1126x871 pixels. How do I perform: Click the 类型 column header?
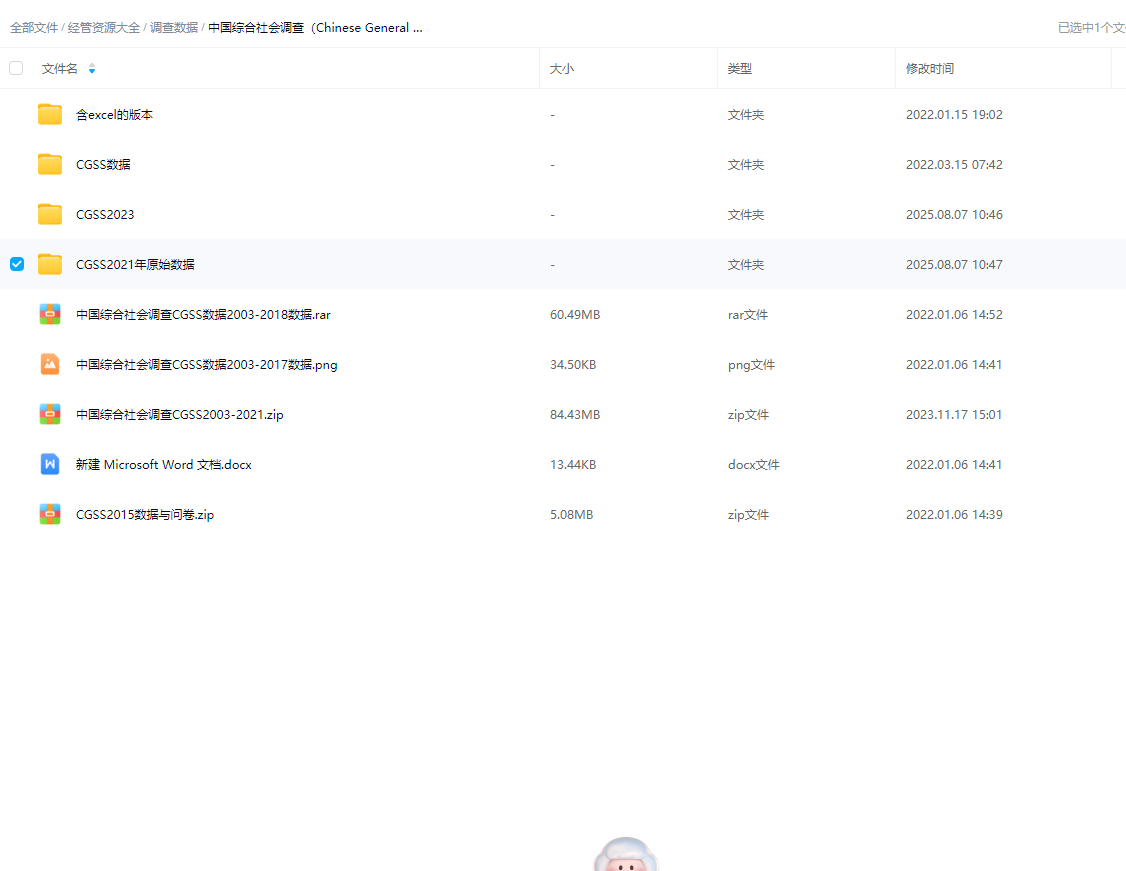pyautogui.click(x=740, y=69)
